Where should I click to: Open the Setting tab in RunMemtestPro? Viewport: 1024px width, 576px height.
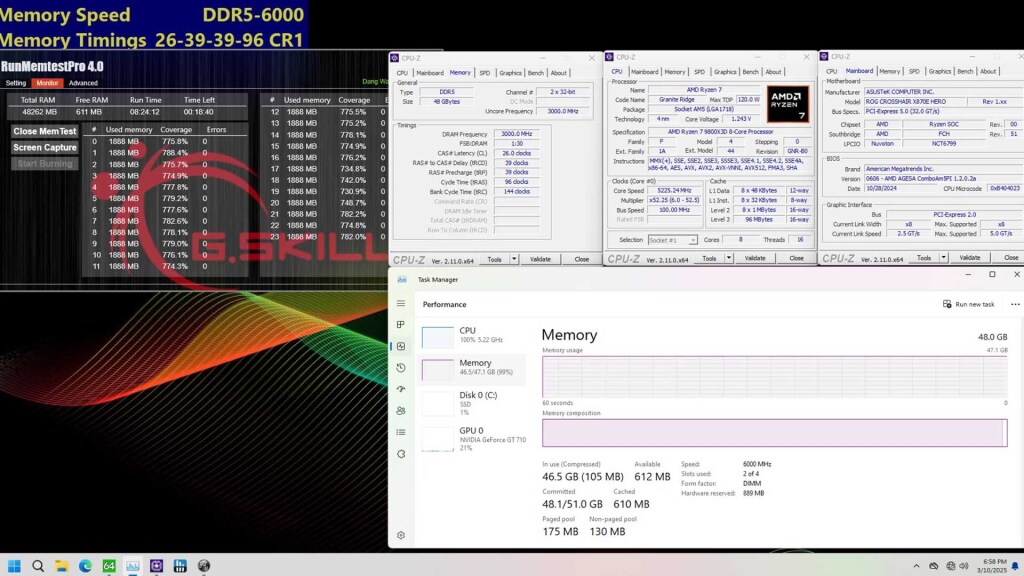(x=16, y=83)
